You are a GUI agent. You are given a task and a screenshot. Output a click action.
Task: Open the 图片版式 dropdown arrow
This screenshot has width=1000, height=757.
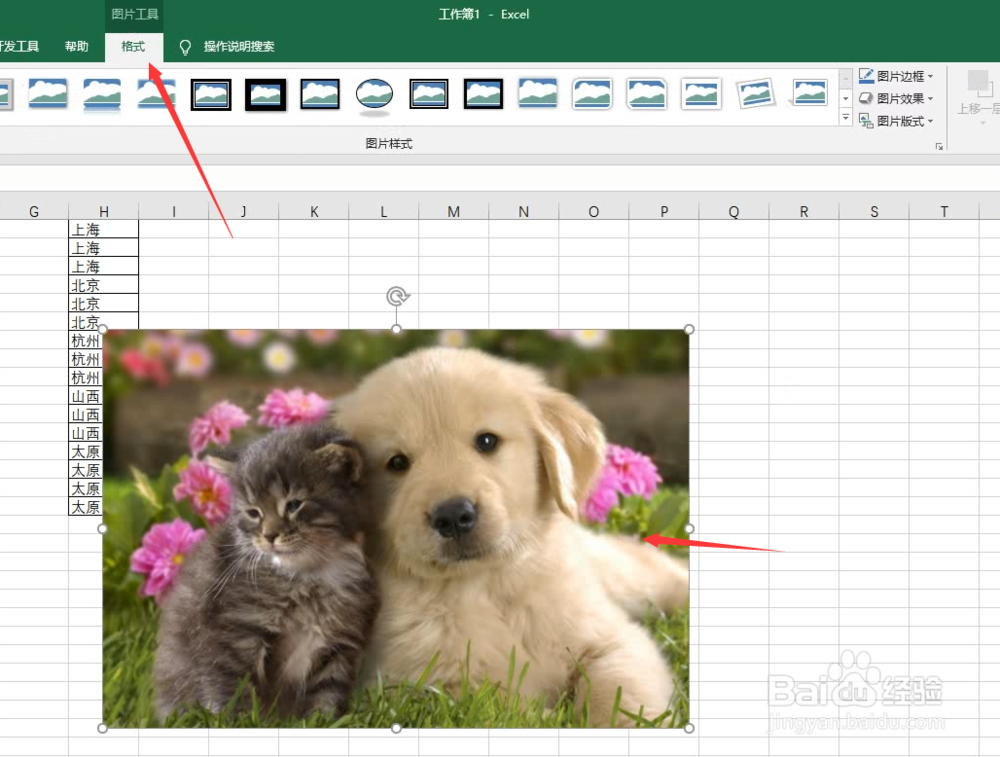tap(930, 121)
